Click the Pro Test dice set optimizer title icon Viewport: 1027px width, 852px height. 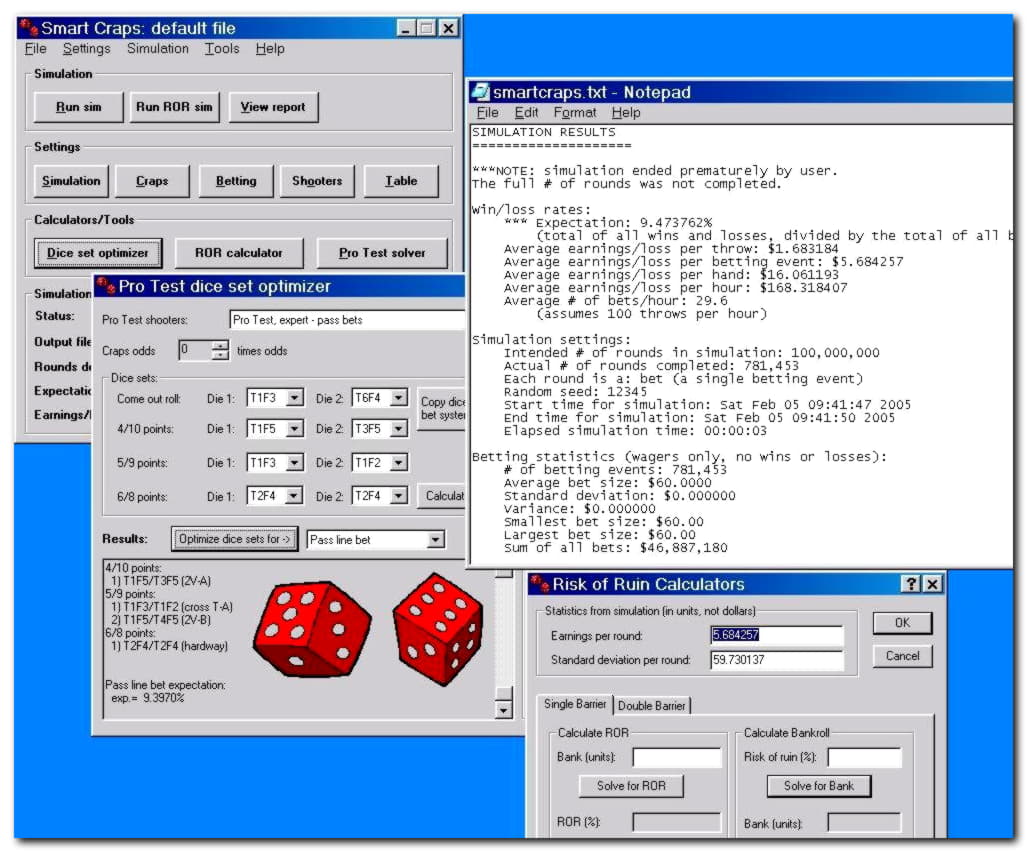coord(105,286)
